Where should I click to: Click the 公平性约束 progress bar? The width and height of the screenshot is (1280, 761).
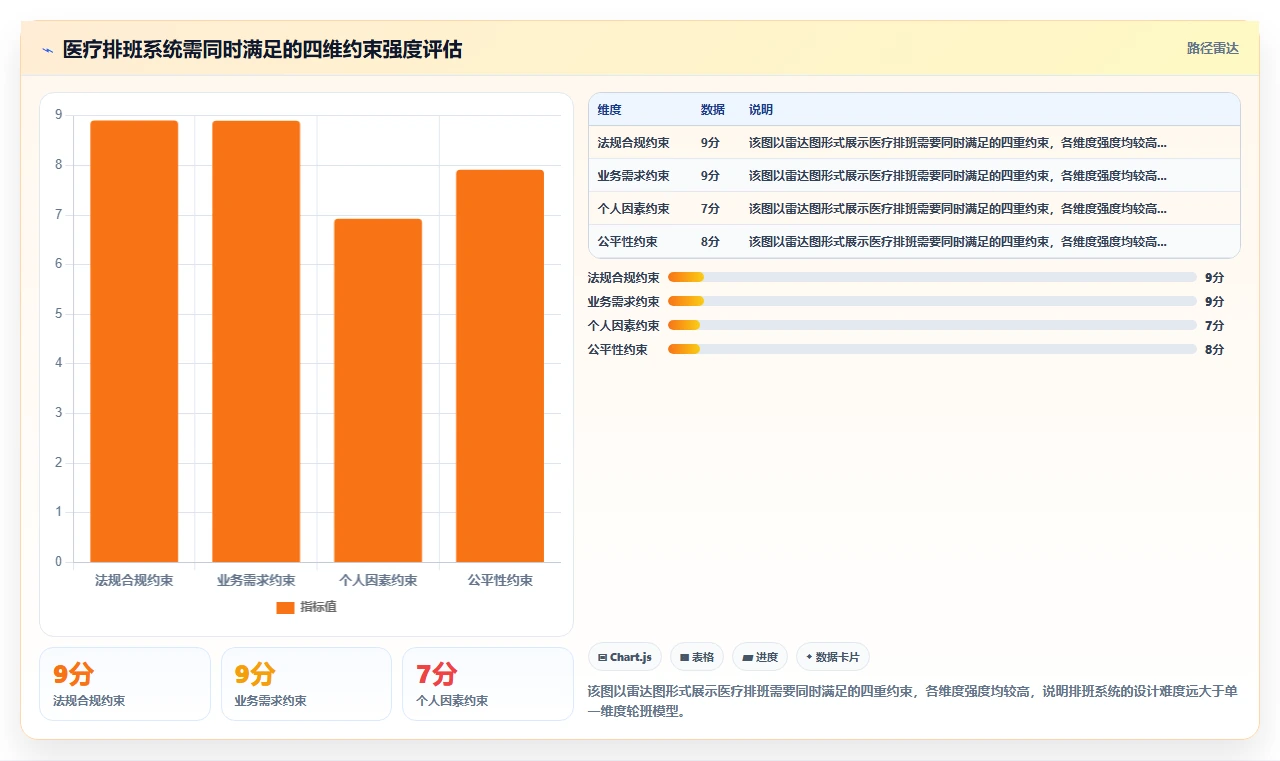pos(932,349)
